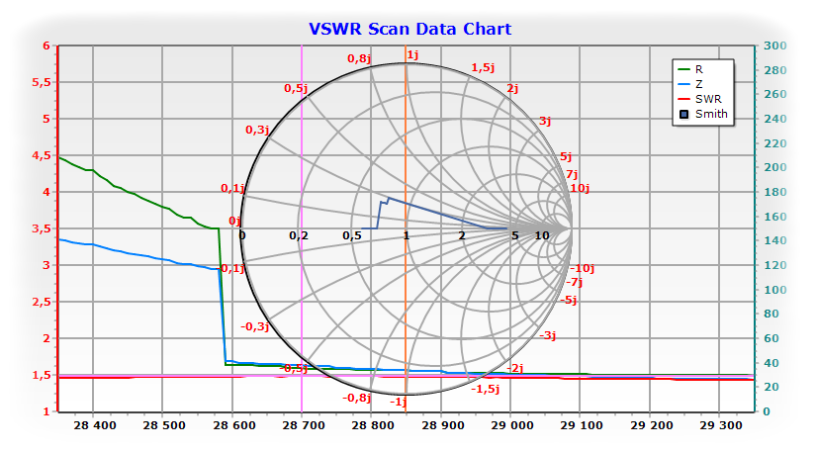Click the Smith chart -2j label

tap(515, 368)
